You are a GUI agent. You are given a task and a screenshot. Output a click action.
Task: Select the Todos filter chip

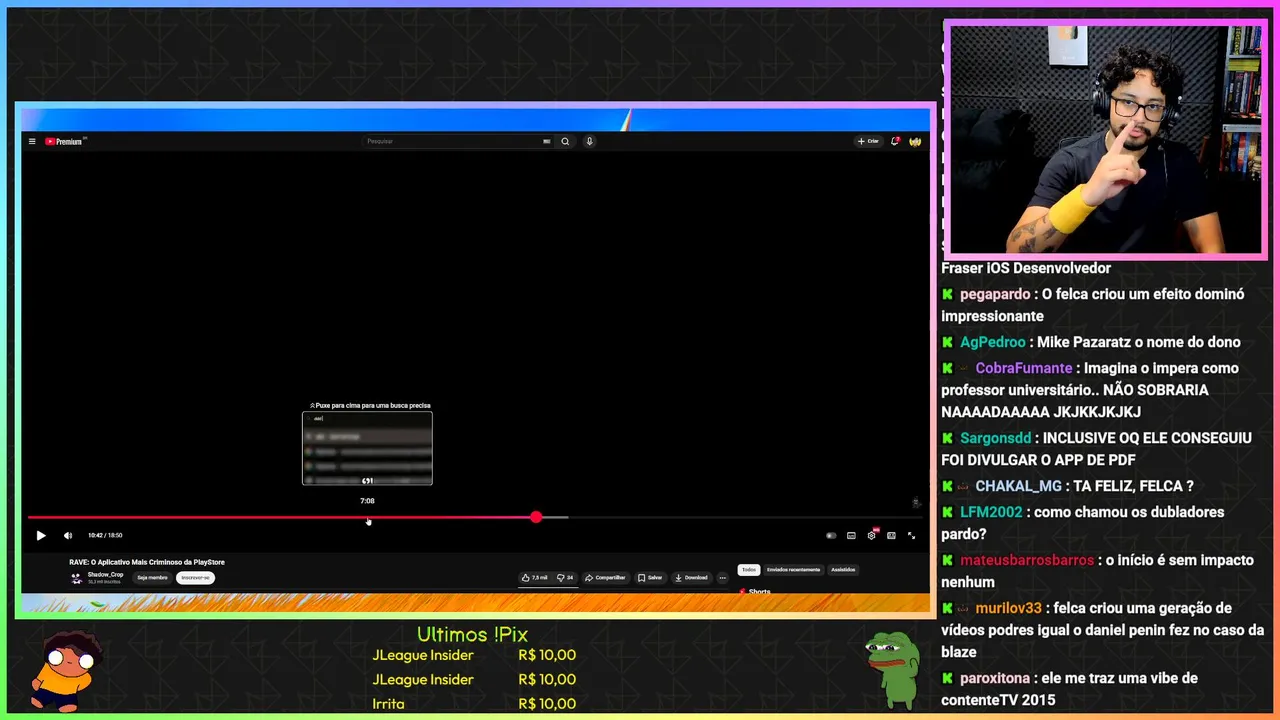[748, 570]
